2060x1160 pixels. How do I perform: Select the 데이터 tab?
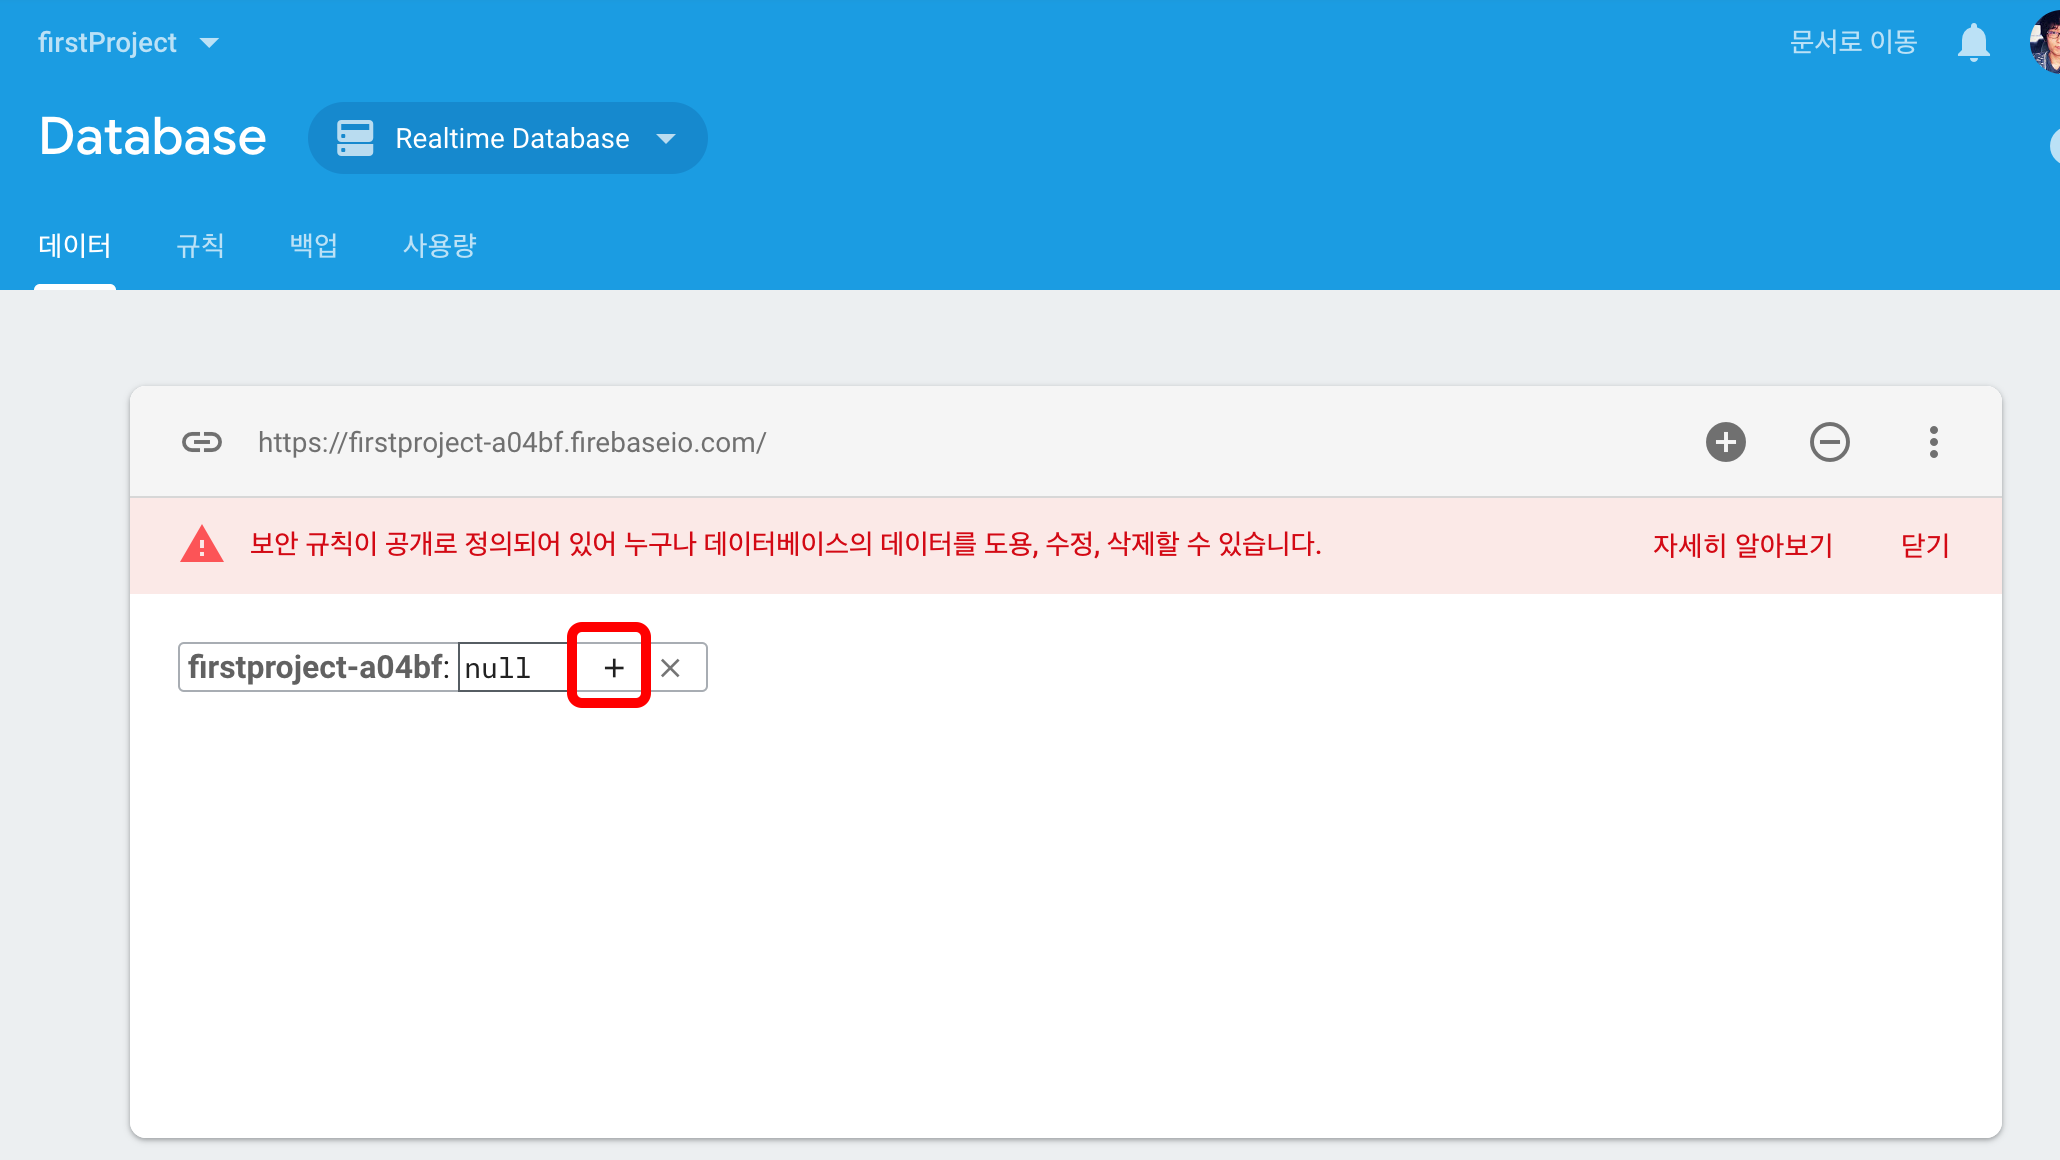(x=75, y=246)
